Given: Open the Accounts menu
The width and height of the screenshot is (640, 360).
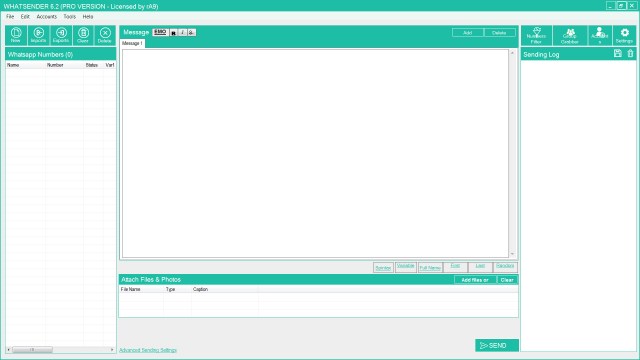Looking at the screenshot, I should click(47, 17).
